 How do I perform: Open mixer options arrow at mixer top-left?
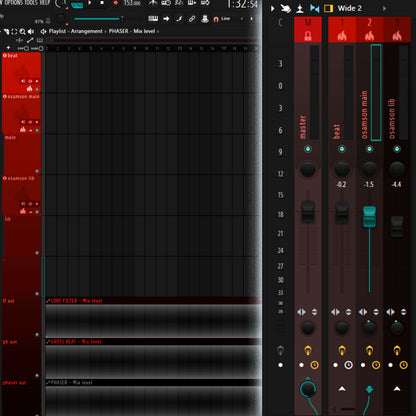point(272,8)
